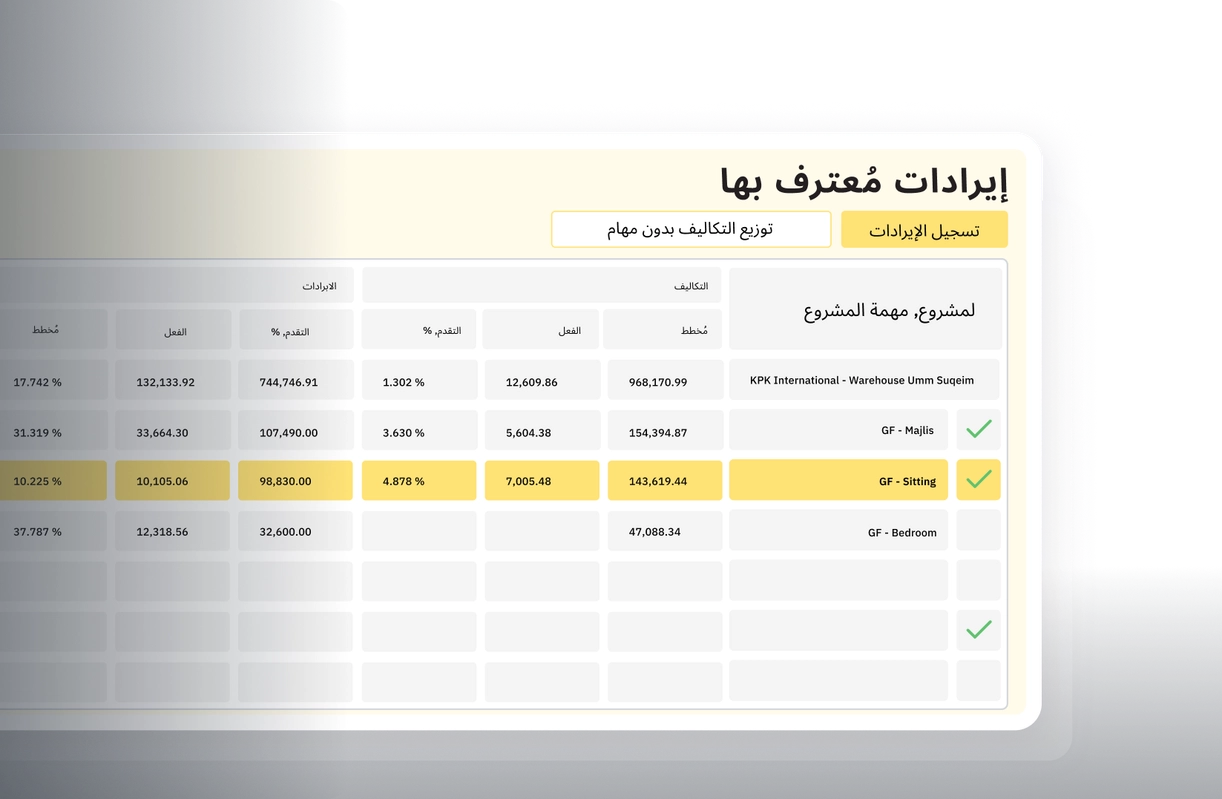Select the KPK International - Warehouse Umm Suqeim row
This screenshot has width=1222, height=799.
click(x=864, y=380)
